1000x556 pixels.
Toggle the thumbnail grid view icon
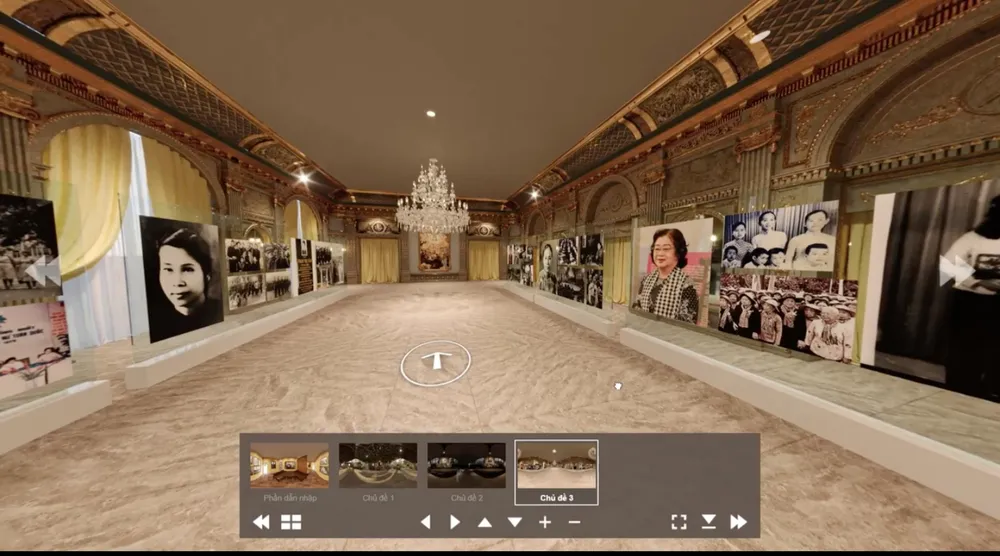(291, 522)
